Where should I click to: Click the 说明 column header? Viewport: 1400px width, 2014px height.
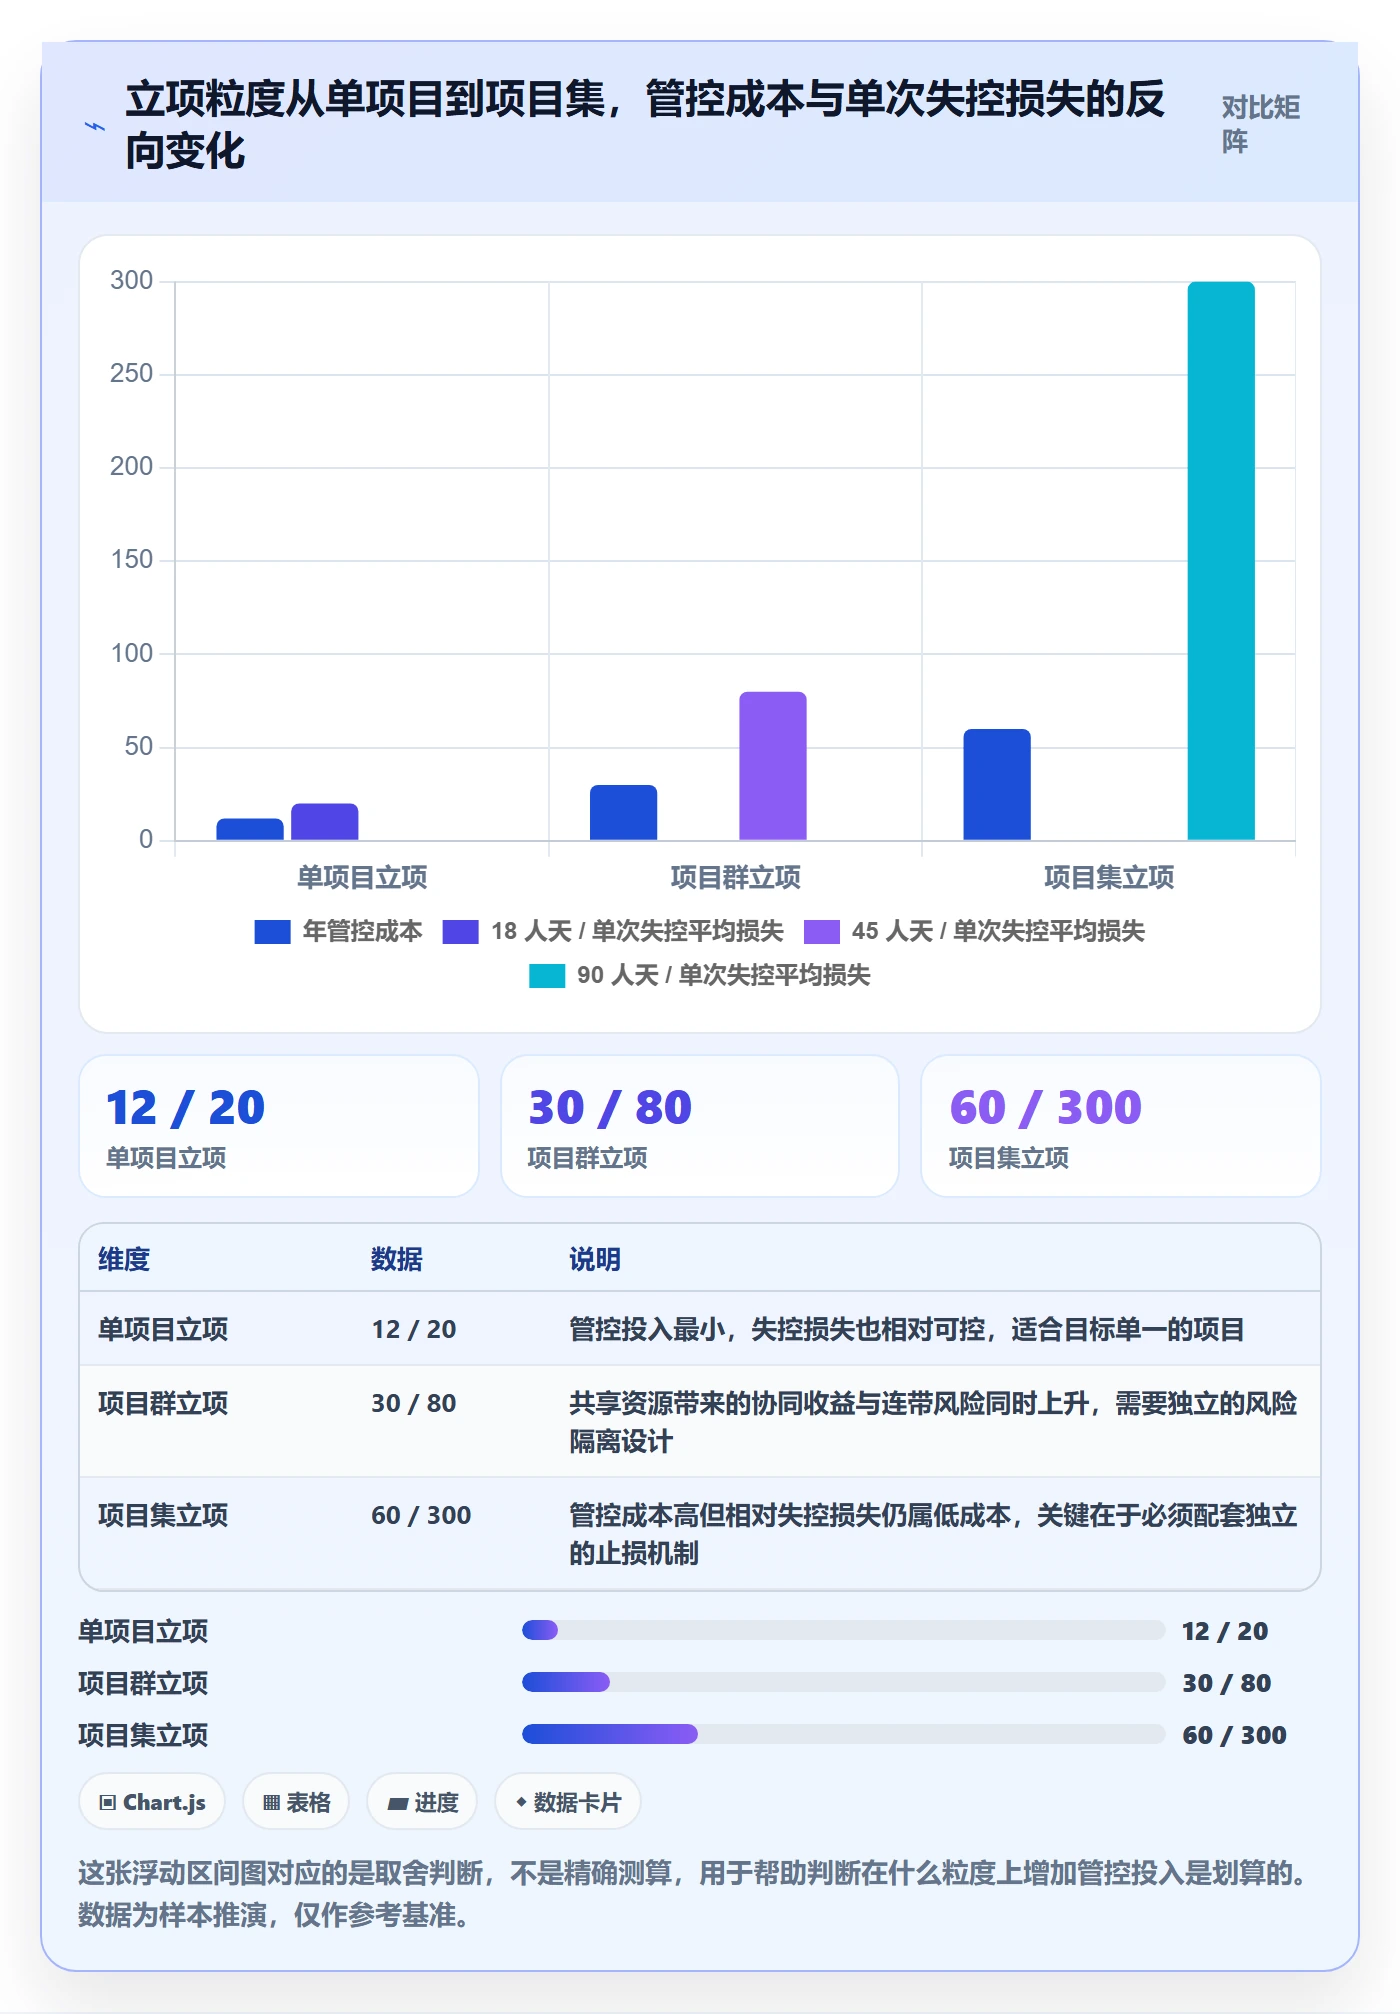click(595, 1260)
